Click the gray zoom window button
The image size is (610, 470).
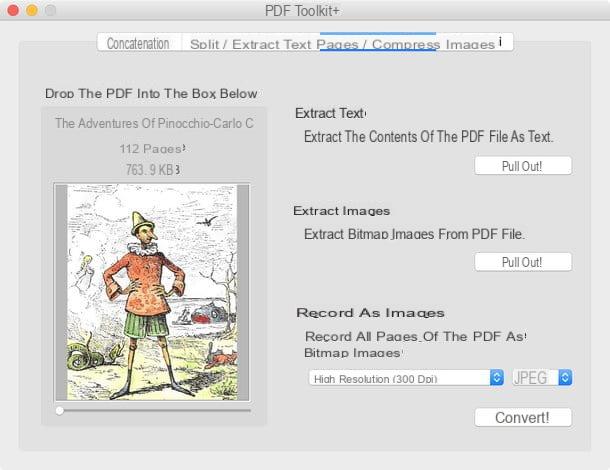[50, 10]
